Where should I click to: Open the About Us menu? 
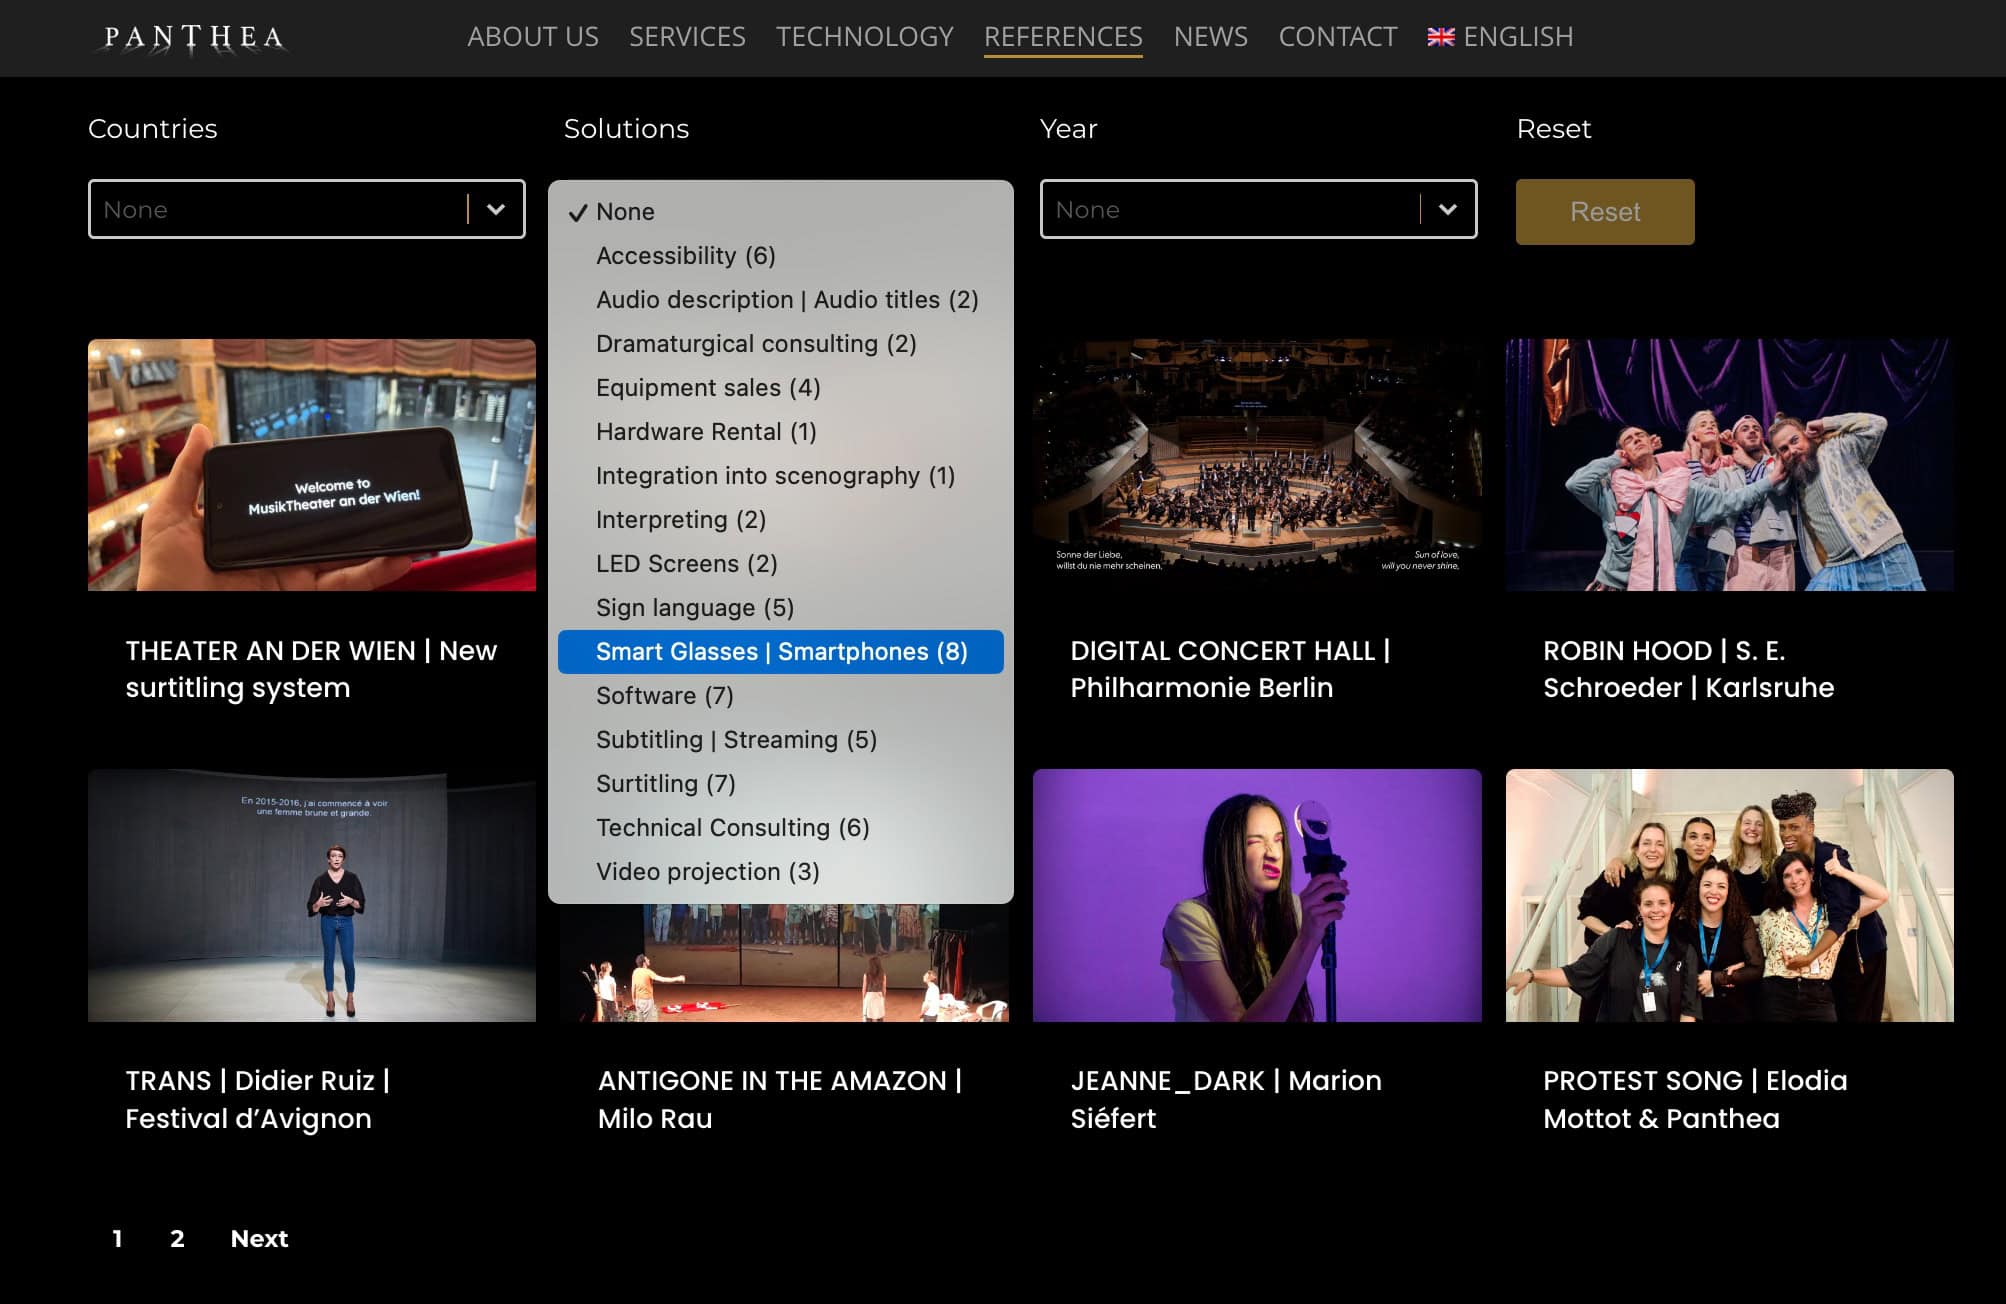tap(532, 37)
